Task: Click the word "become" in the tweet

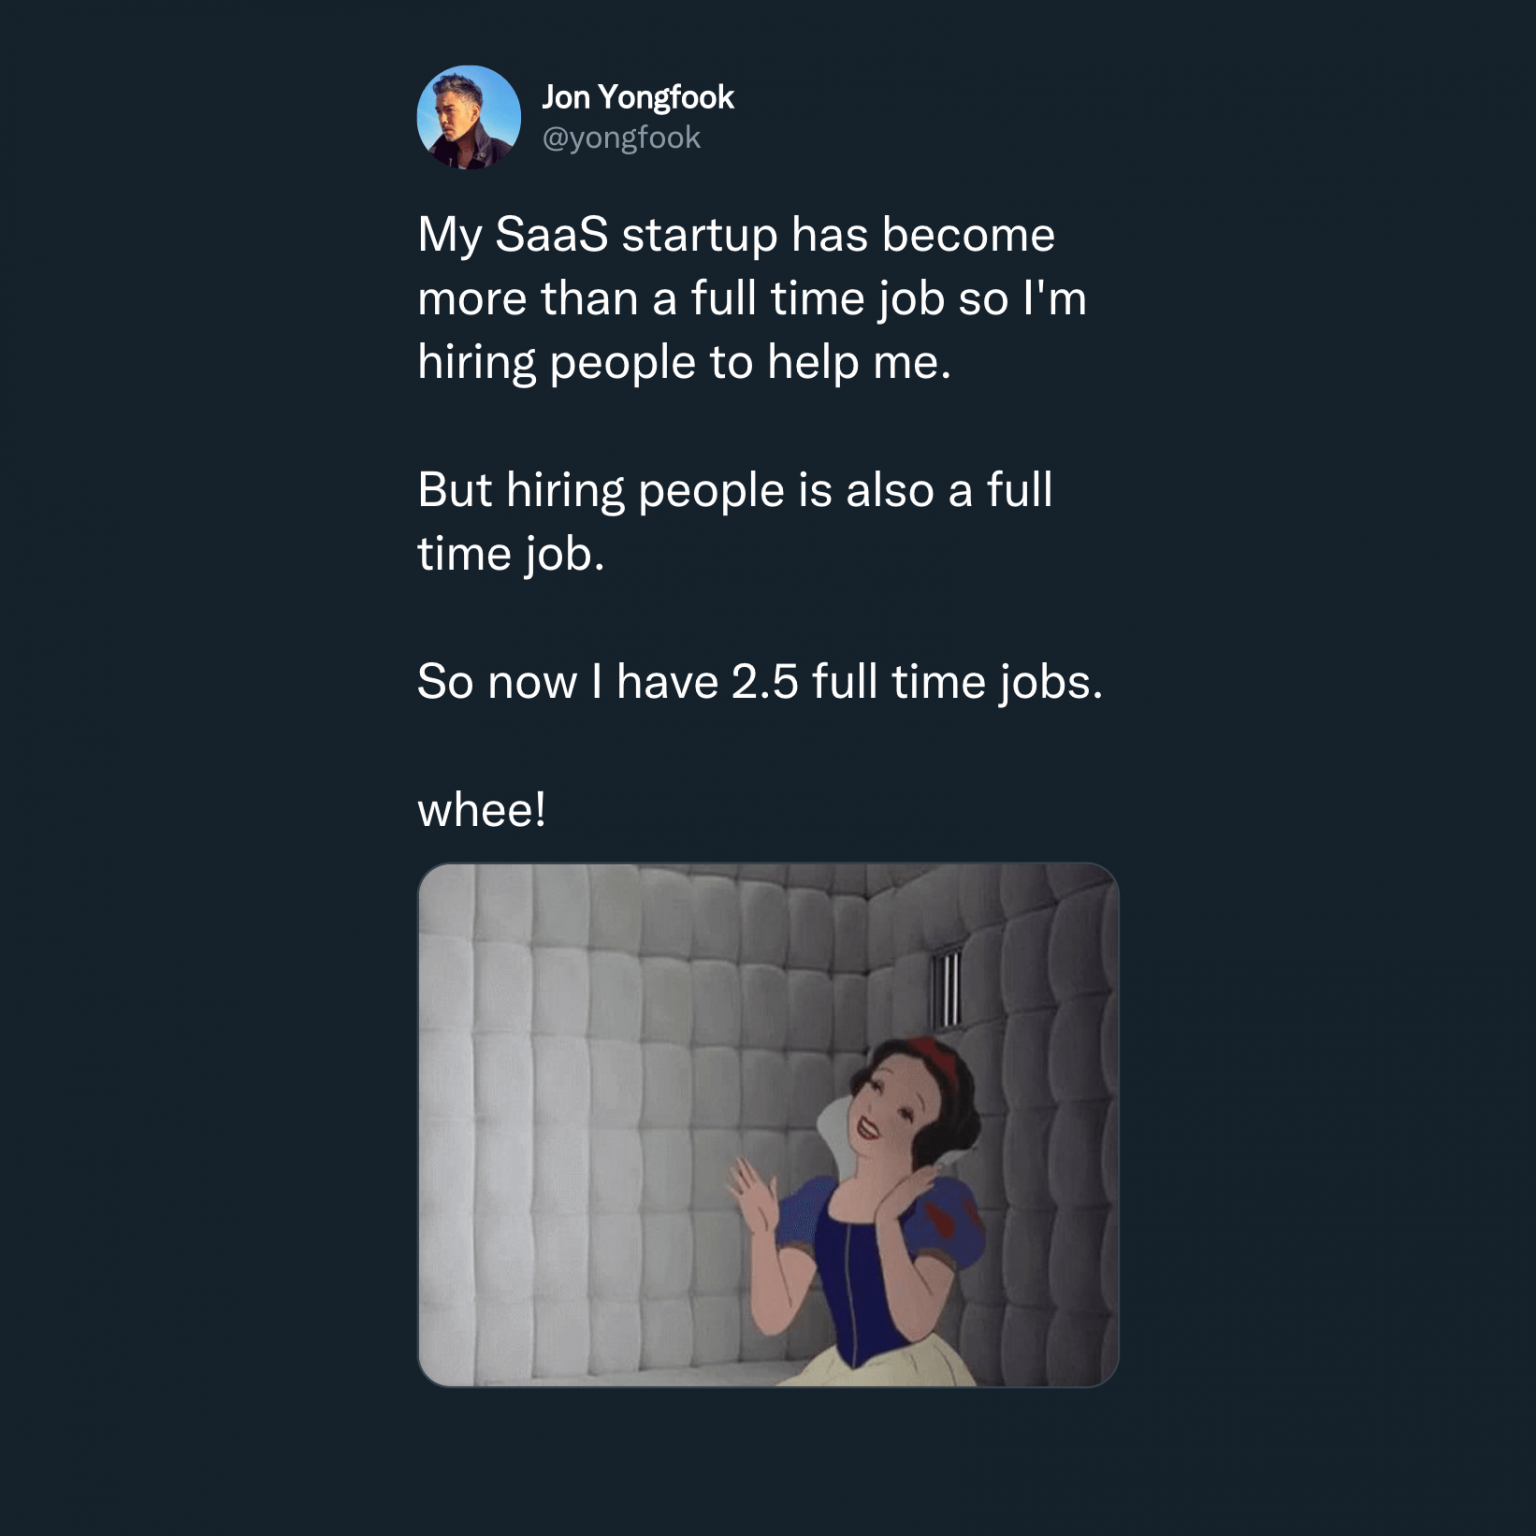Action: point(967,235)
